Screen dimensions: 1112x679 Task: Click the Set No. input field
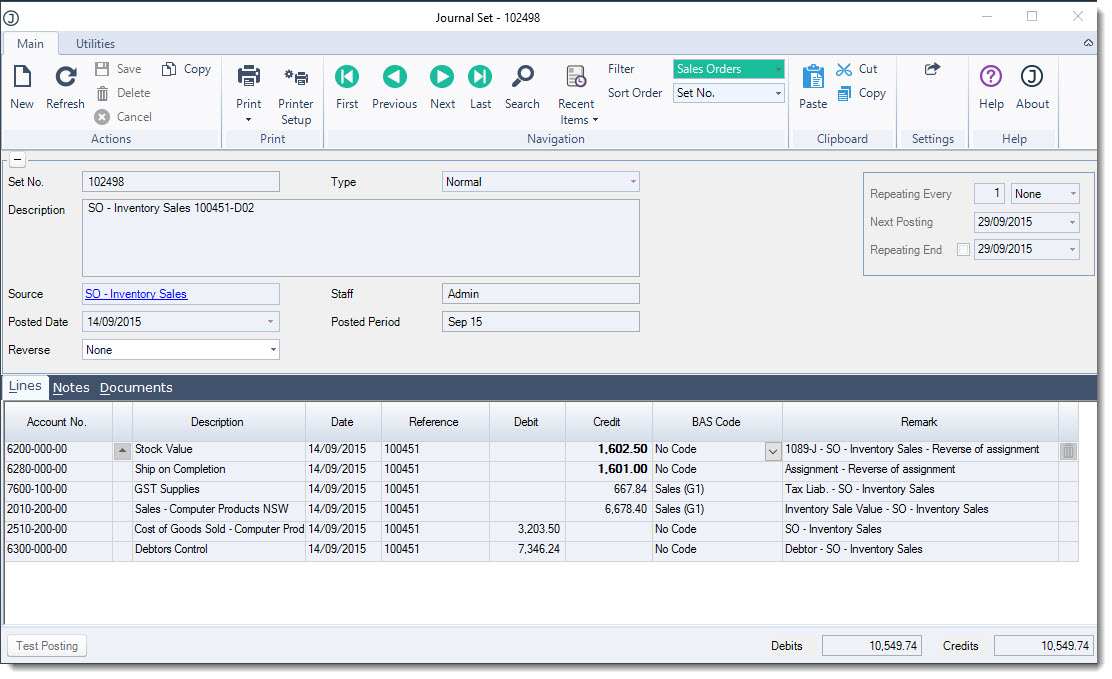tap(181, 182)
